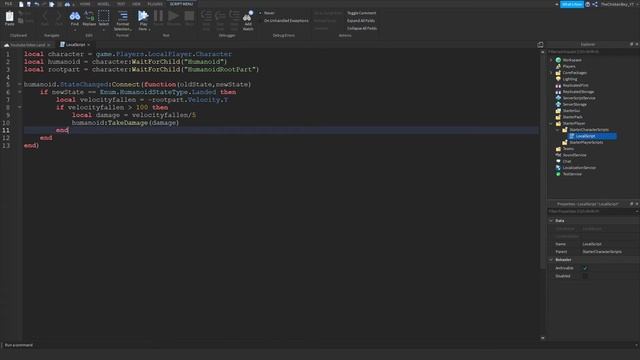Select ReplicatedStorage in Explorer

pos(578,92)
